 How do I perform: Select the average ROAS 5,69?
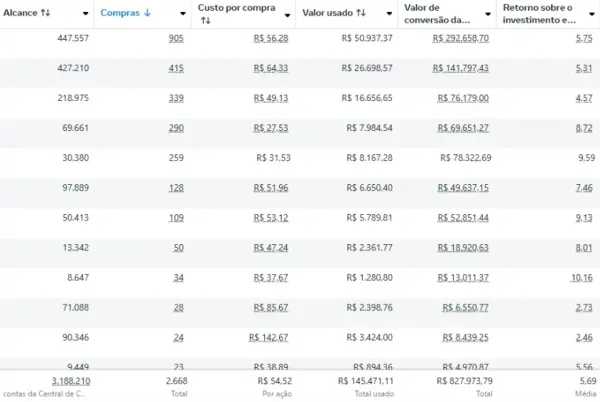[x=588, y=381]
